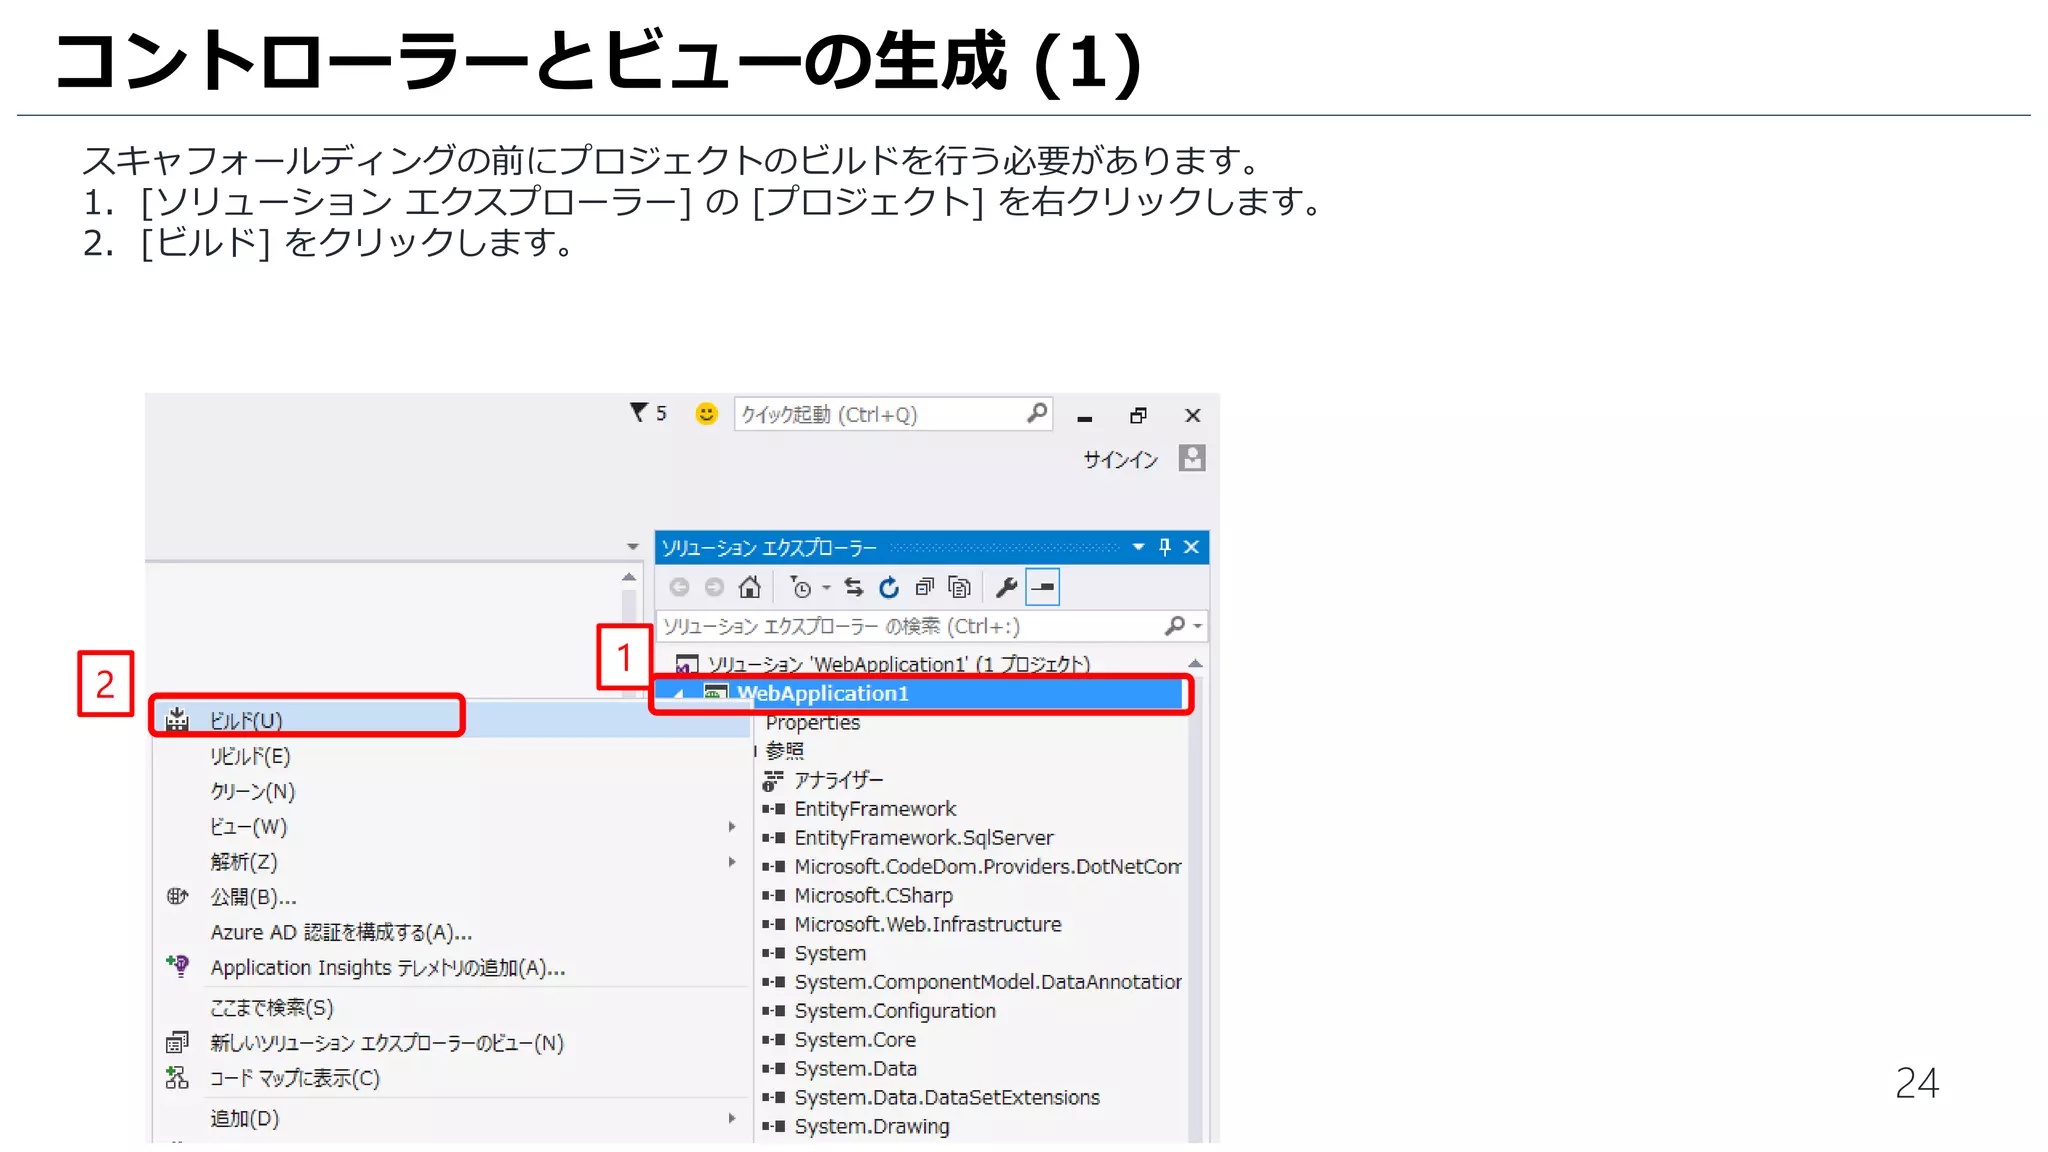The image size is (2048, 1152).
Task: Restore down the Visual Studio window
Action: (x=1138, y=415)
